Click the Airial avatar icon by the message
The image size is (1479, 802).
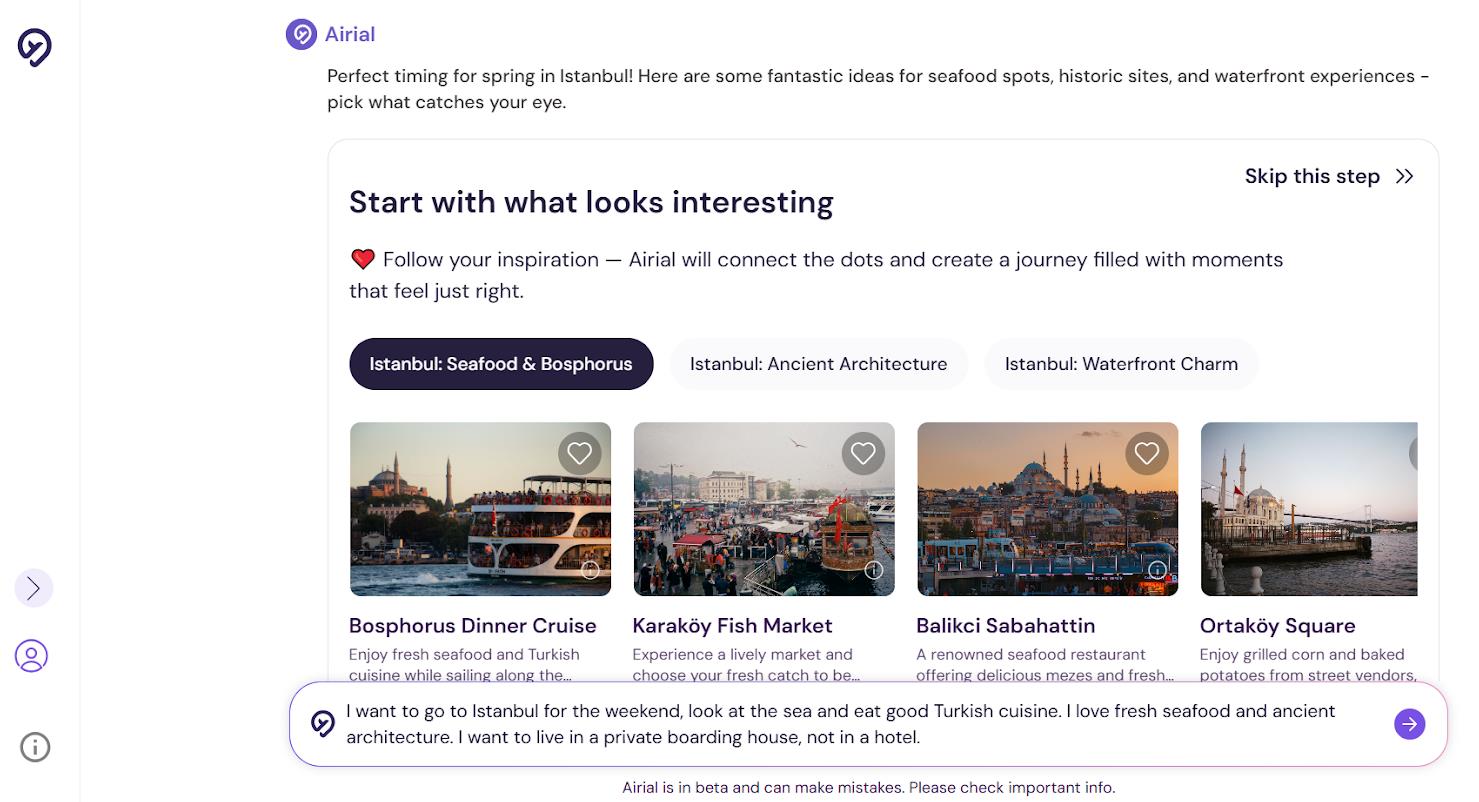coord(301,35)
